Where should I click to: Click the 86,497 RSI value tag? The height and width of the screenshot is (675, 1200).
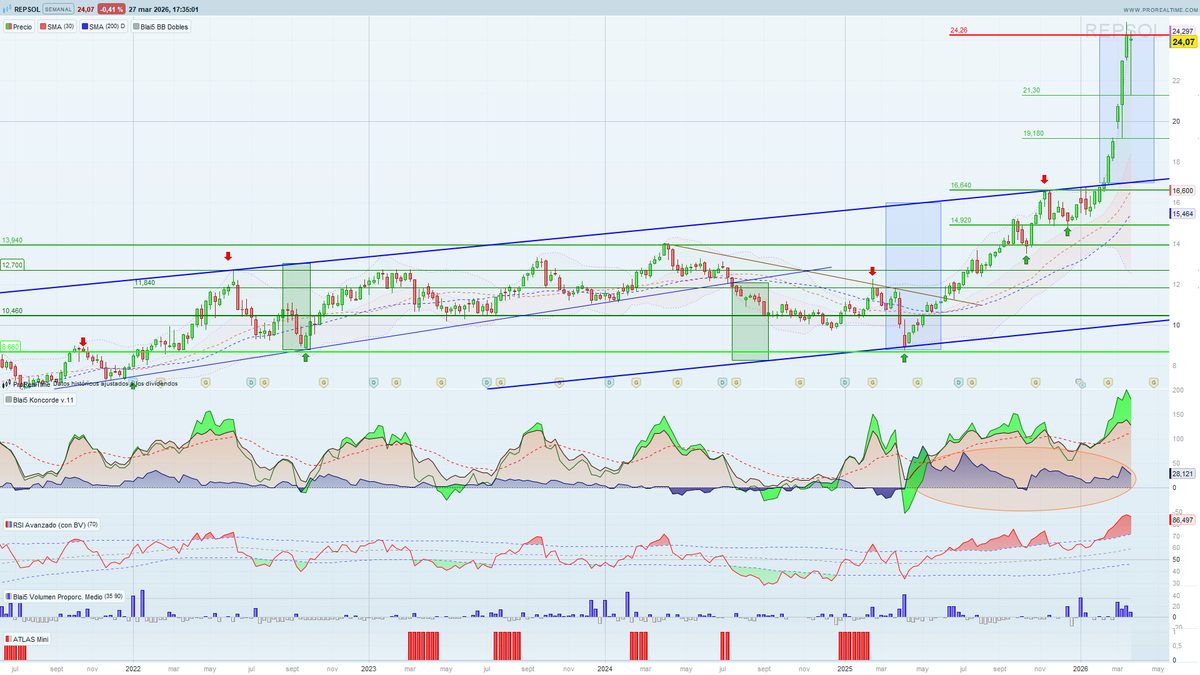[1183, 520]
